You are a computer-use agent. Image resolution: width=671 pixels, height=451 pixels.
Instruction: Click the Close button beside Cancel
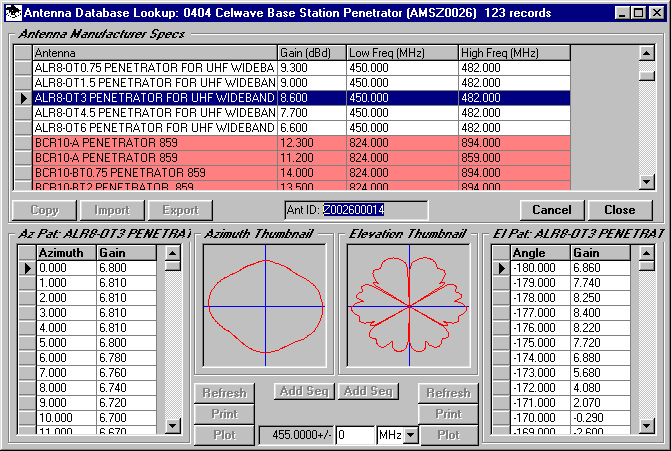(620, 210)
